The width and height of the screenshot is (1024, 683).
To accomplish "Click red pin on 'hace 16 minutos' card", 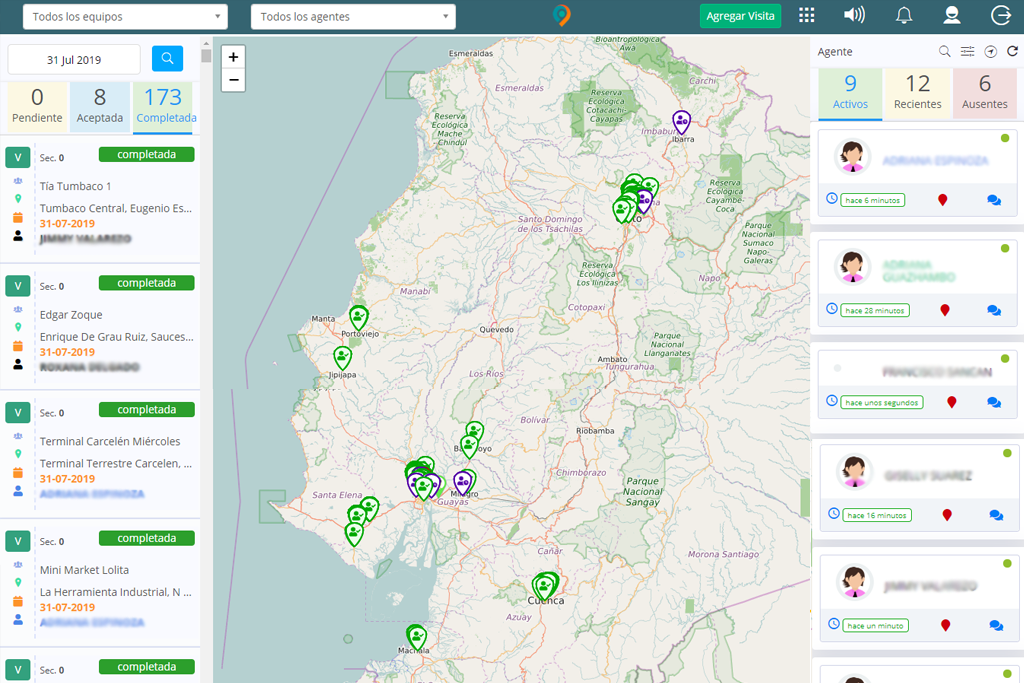I will pos(947,515).
